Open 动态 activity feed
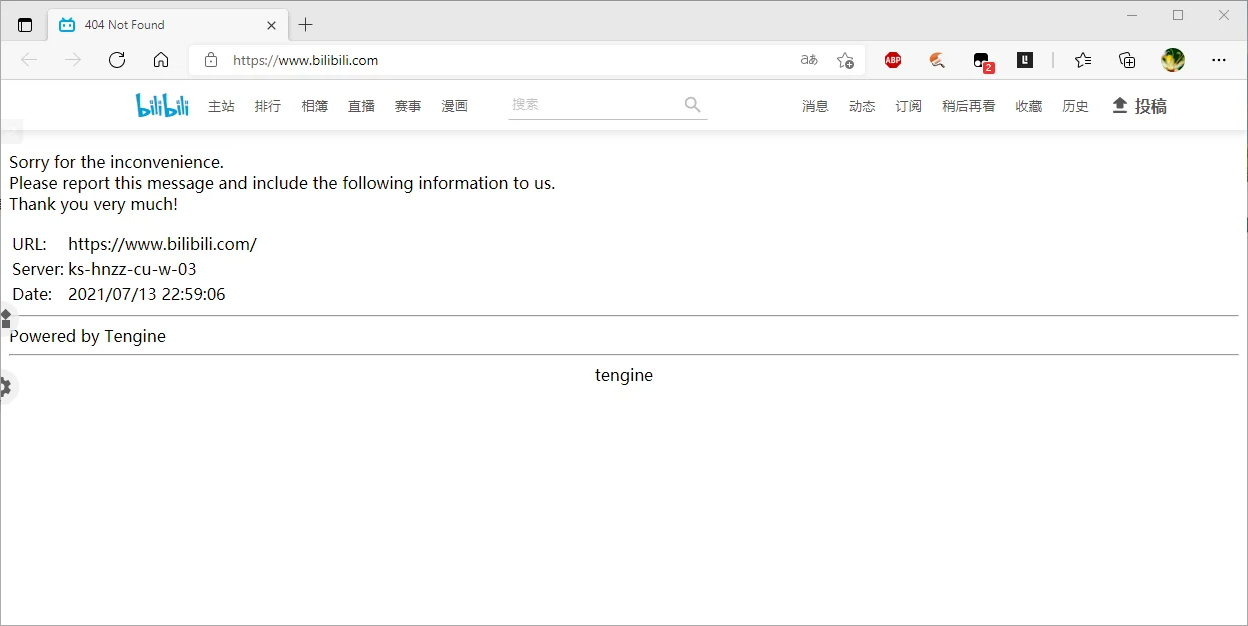The width and height of the screenshot is (1248, 626). 862,106
